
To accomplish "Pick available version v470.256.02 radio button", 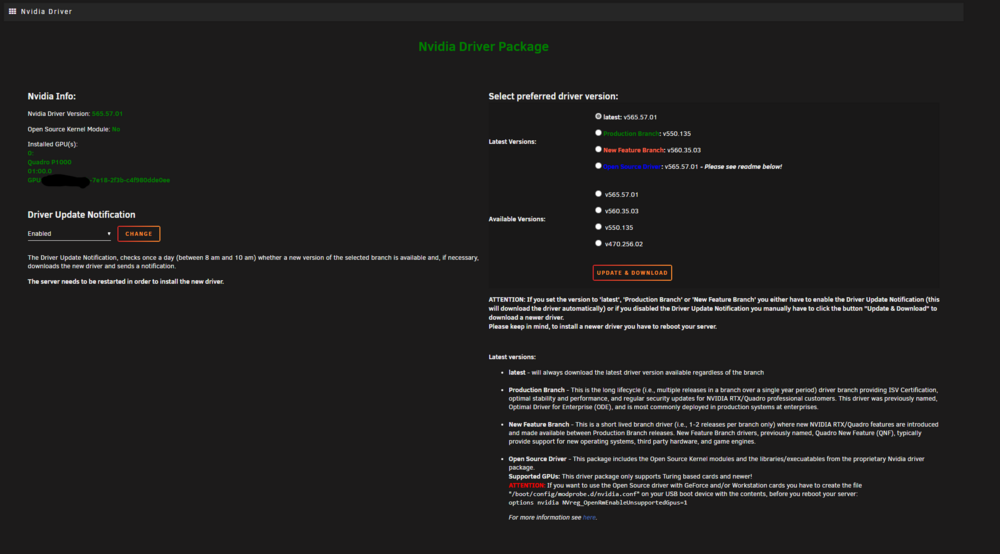I will pyautogui.click(x=598, y=244).
